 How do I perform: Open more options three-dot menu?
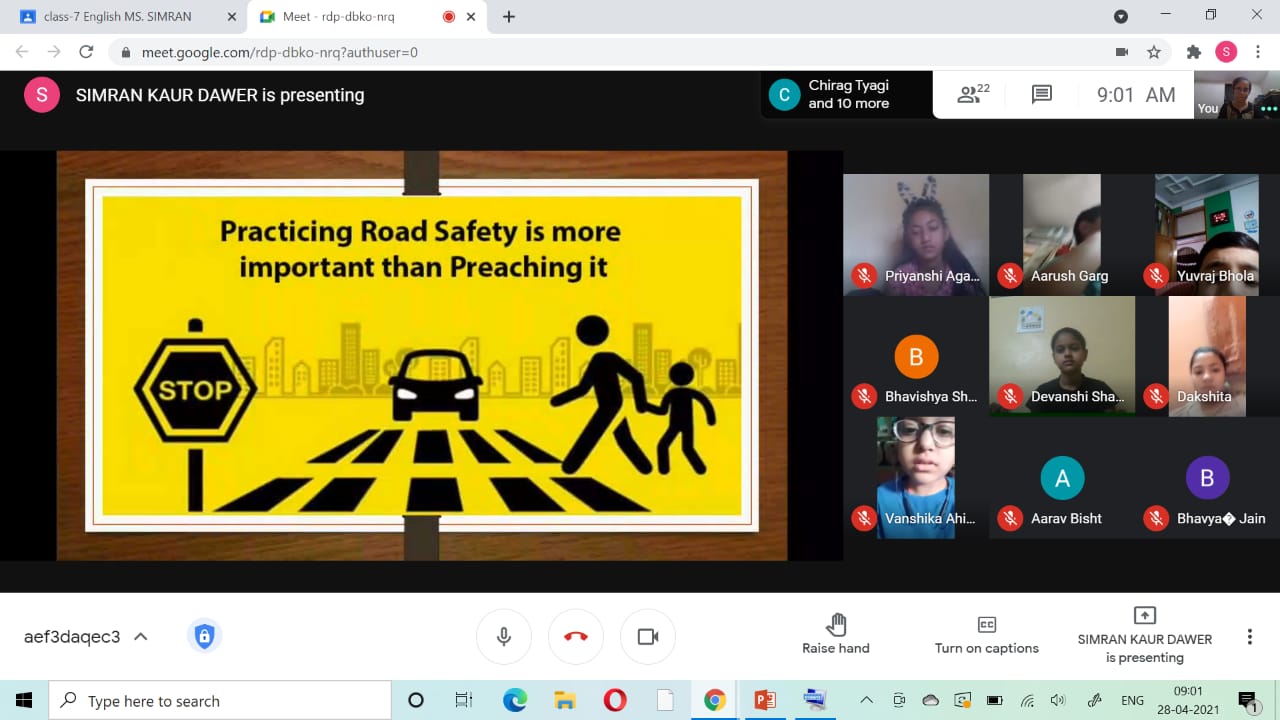[1249, 637]
